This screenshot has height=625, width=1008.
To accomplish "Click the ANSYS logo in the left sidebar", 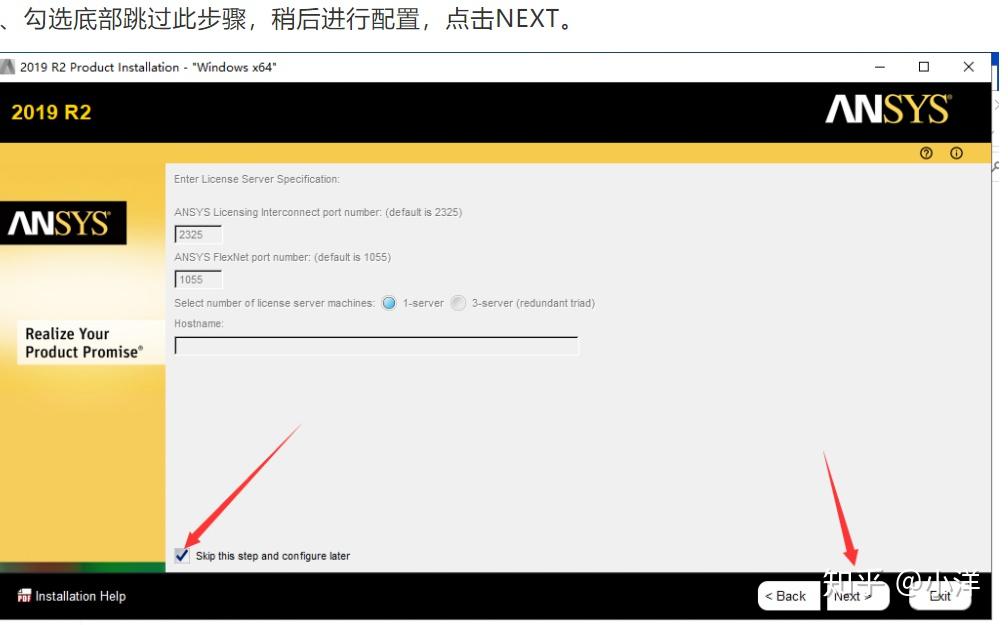I will coord(64,223).
